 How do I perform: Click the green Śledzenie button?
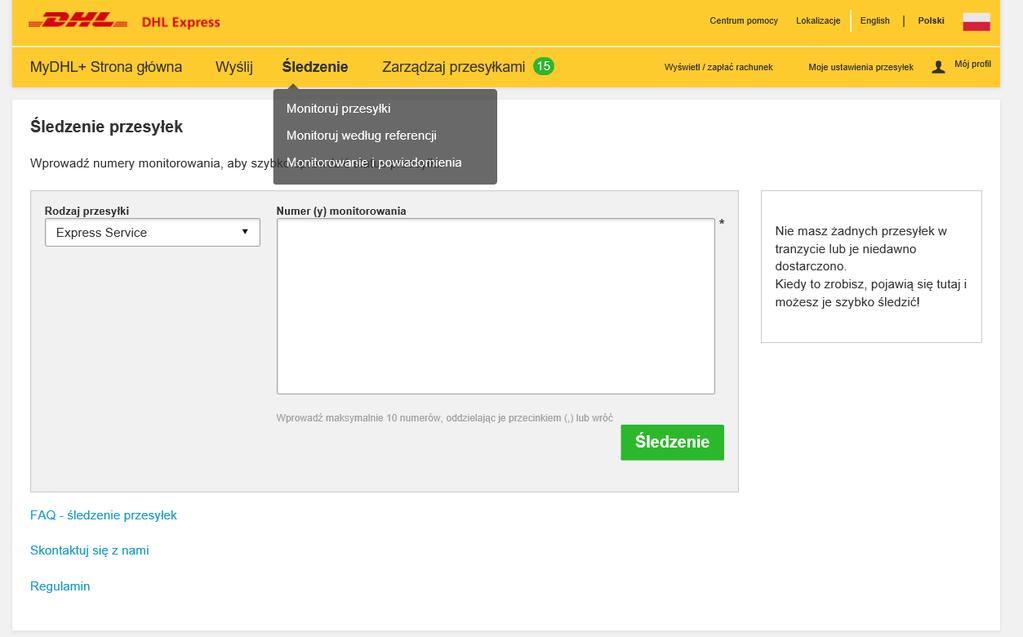pos(672,442)
